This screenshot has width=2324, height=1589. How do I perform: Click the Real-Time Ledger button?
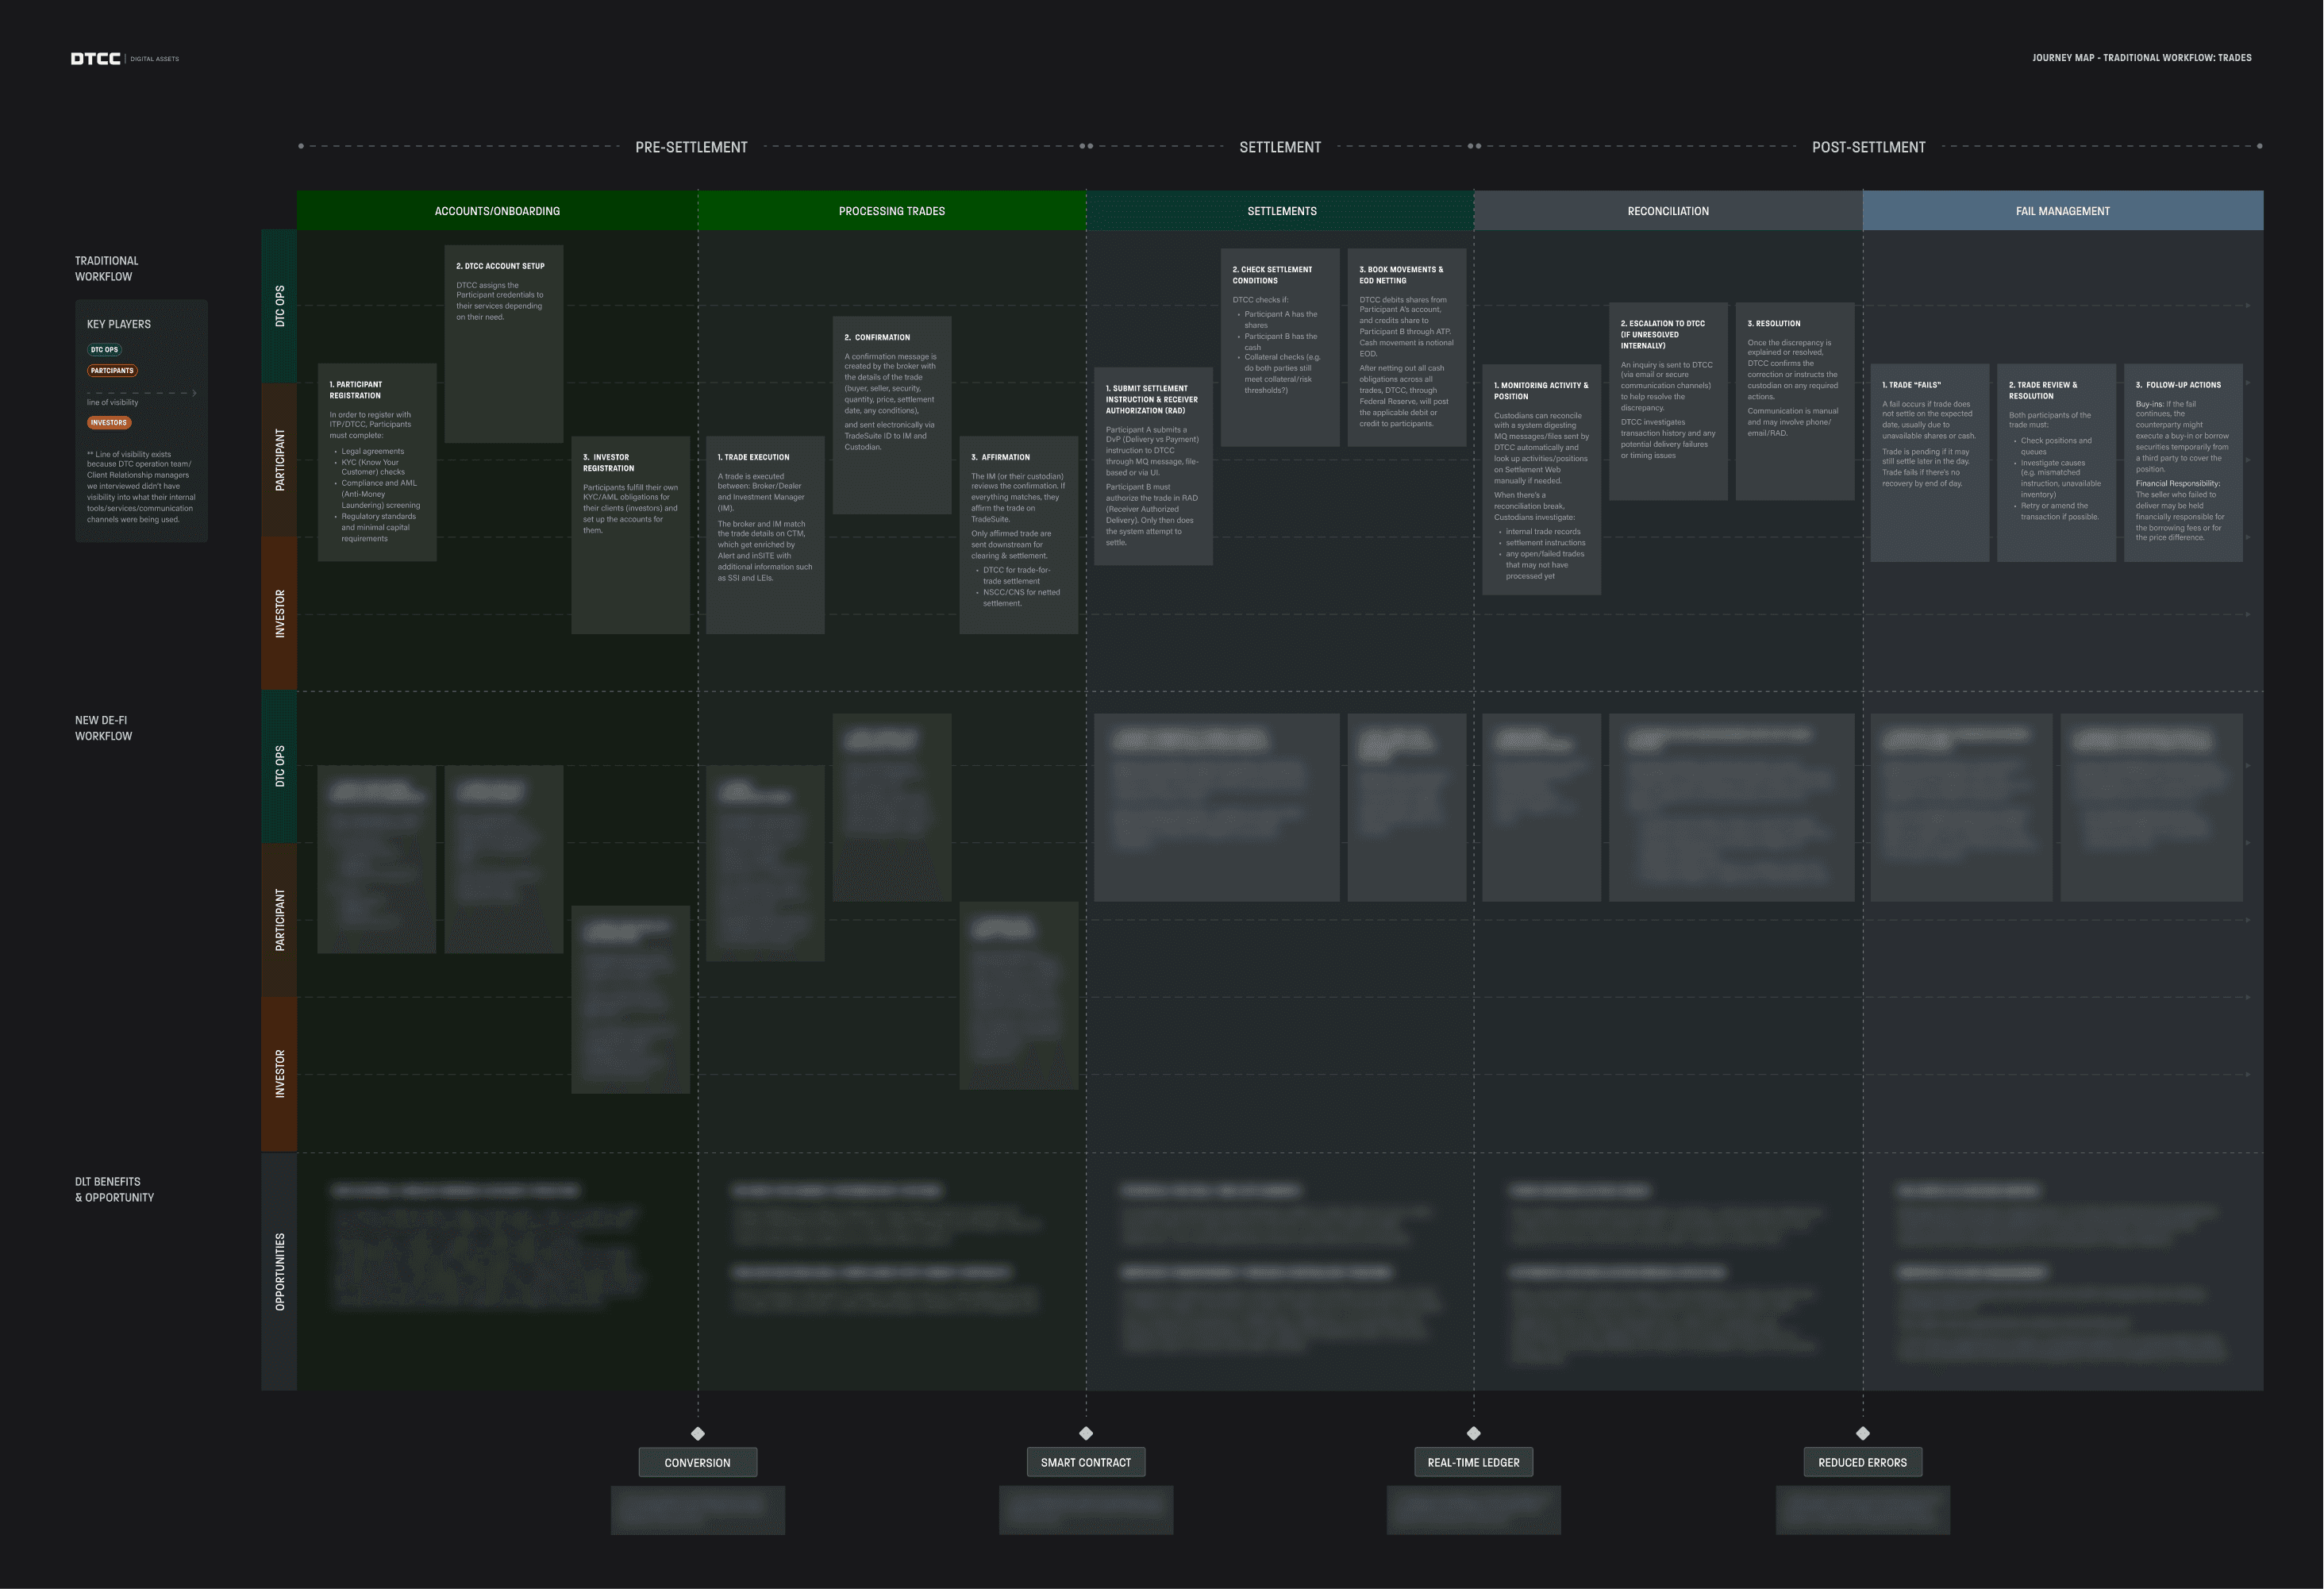pos(1473,1462)
